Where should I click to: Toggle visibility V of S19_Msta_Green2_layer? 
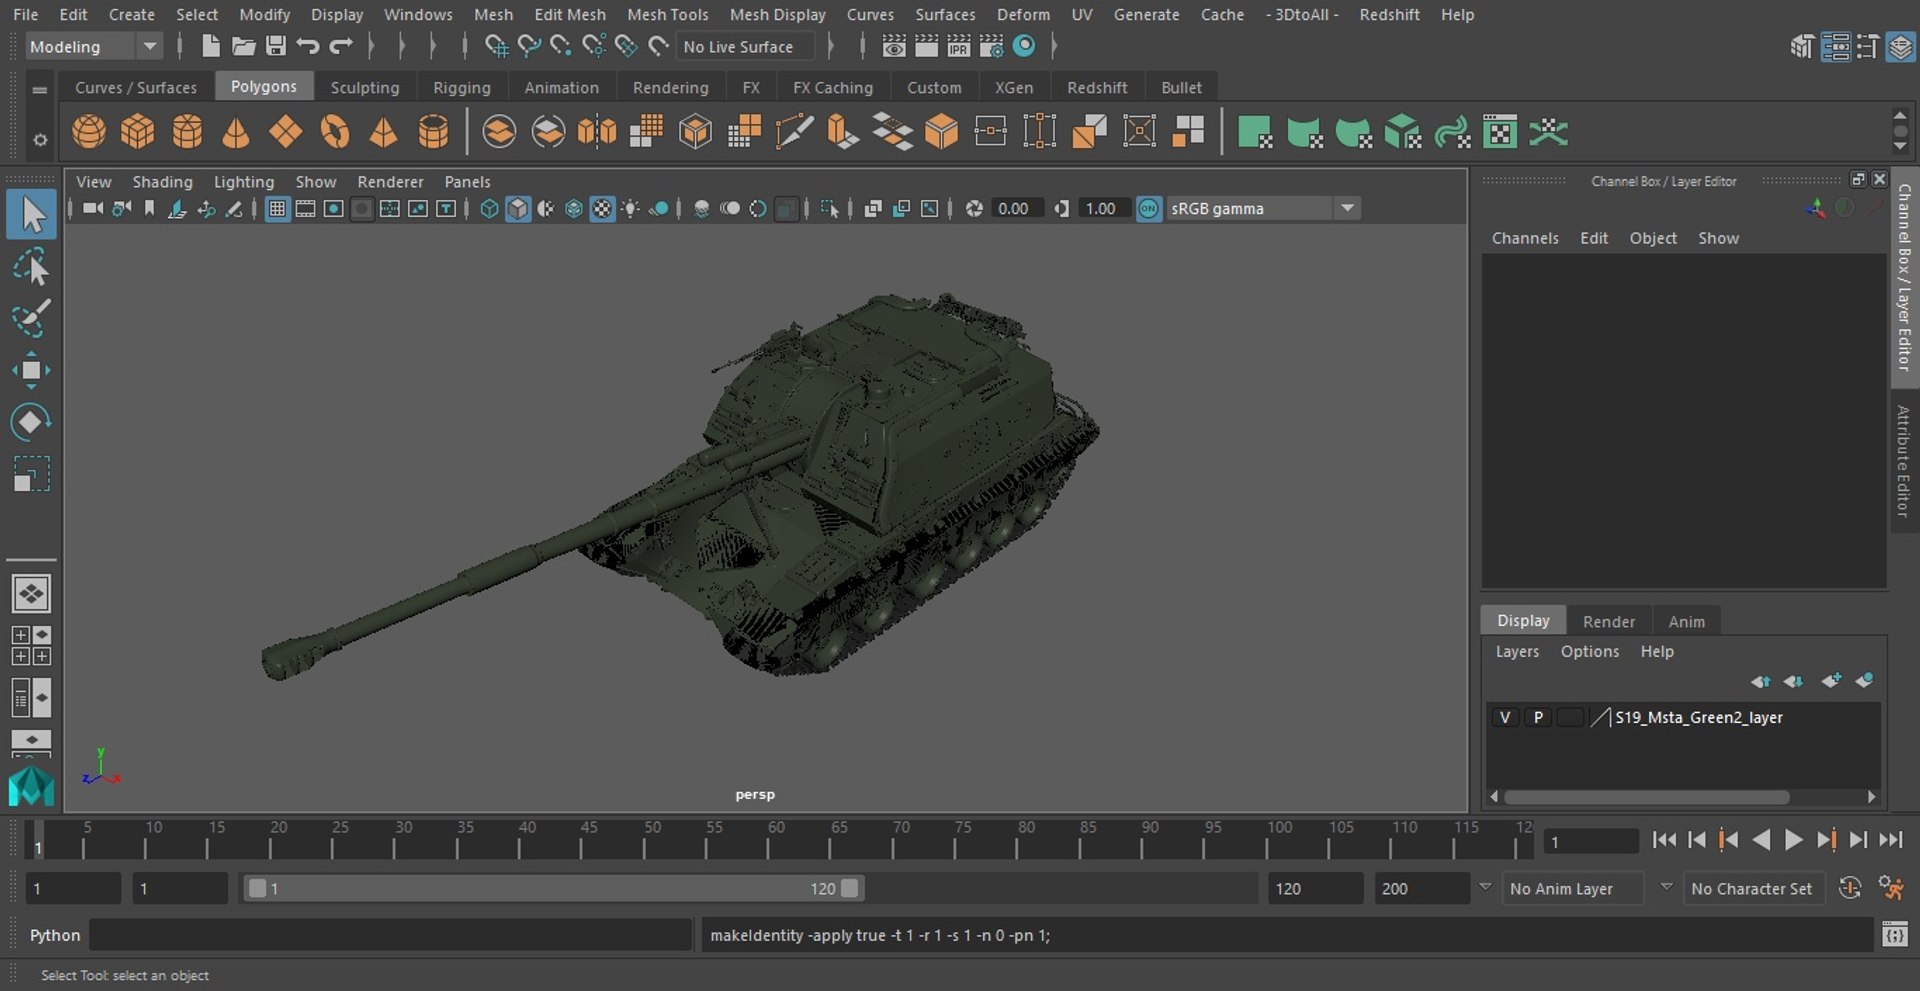tap(1504, 717)
